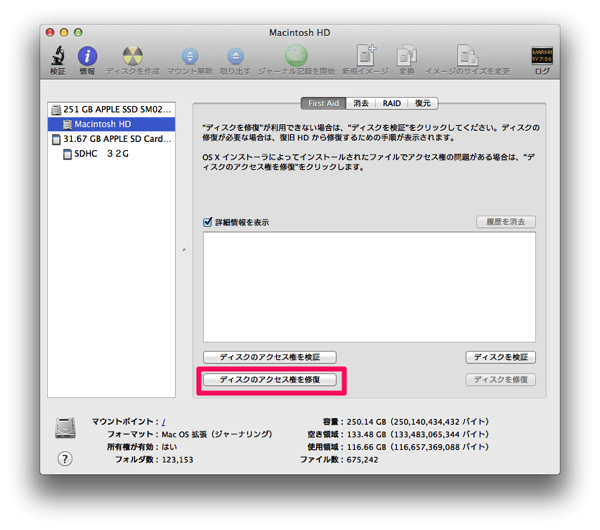
Task: Open the mount point "/" link
Action: point(163,422)
